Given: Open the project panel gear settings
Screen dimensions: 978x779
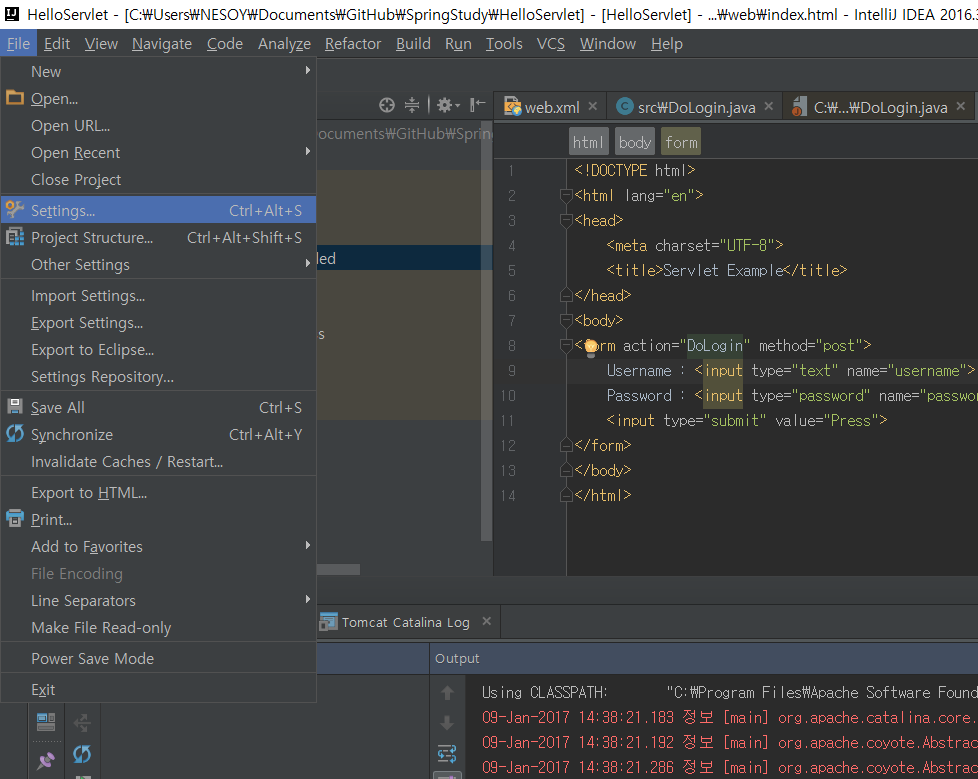Looking at the screenshot, I should coord(447,105).
